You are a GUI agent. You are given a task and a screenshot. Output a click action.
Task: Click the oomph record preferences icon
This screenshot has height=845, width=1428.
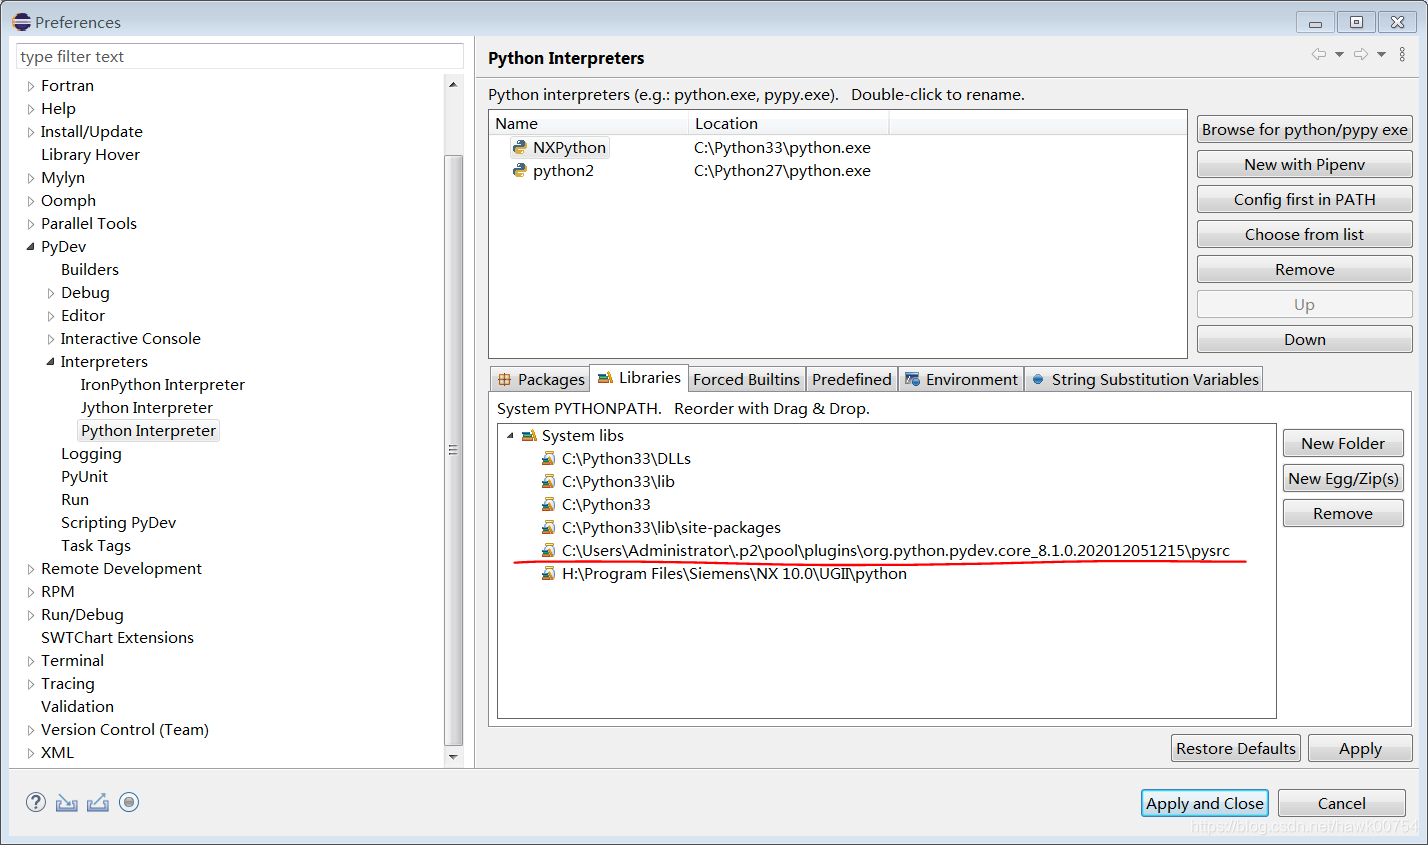129,802
